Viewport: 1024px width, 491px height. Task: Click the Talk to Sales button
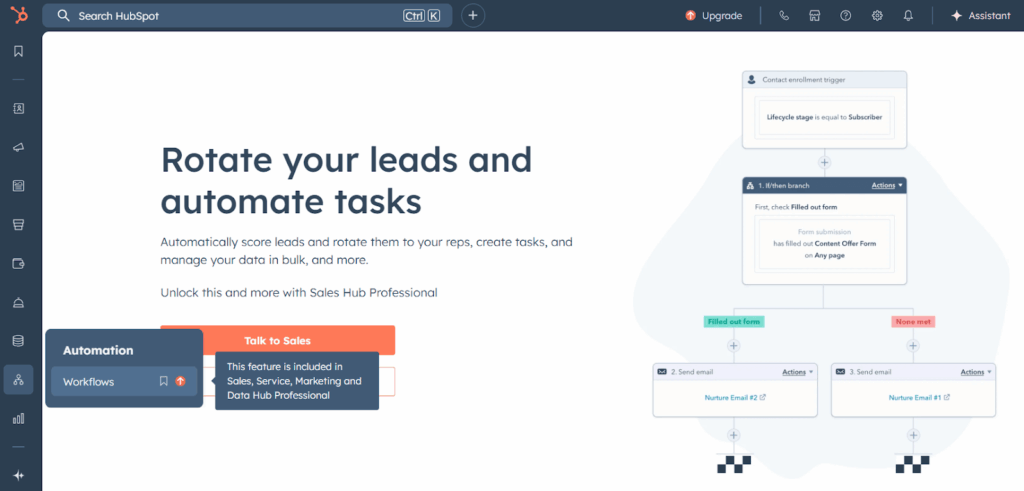tap(277, 340)
